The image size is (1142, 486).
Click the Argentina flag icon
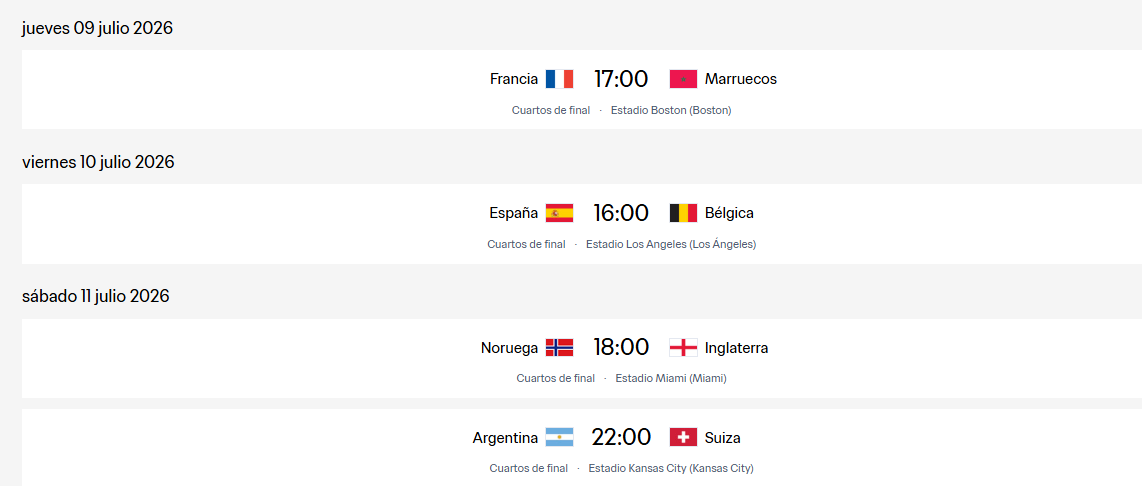point(559,437)
